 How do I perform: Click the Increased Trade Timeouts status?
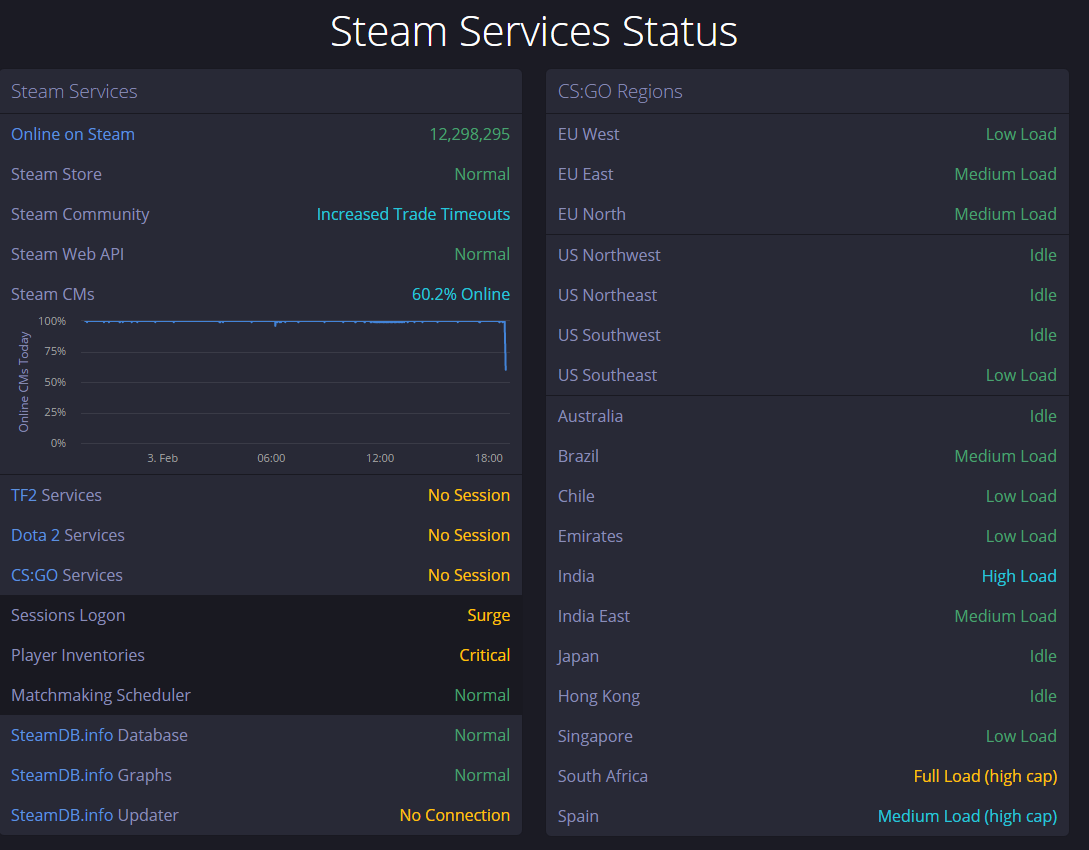tap(413, 214)
